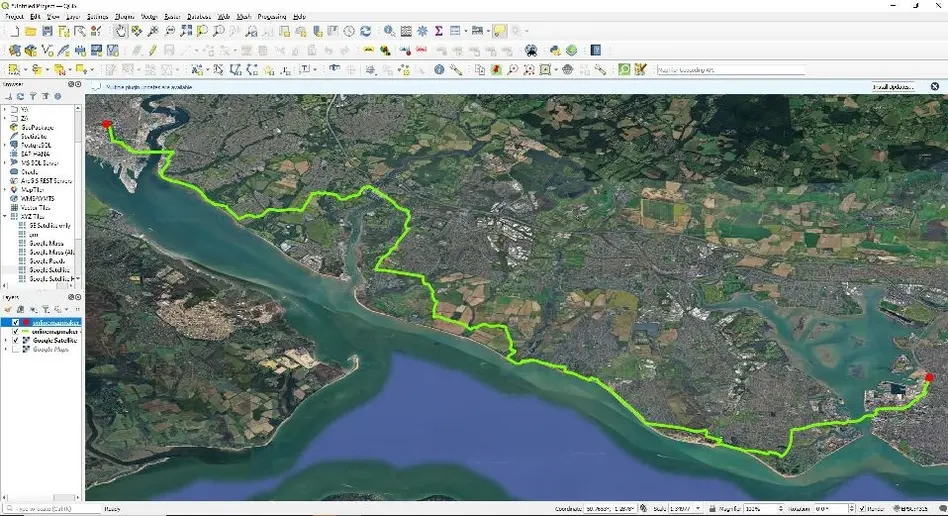The height and width of the screenshot is (516, 948).
Task: Click the Refresh map icon
Action: pyautogui.click(x=366, y=32)
